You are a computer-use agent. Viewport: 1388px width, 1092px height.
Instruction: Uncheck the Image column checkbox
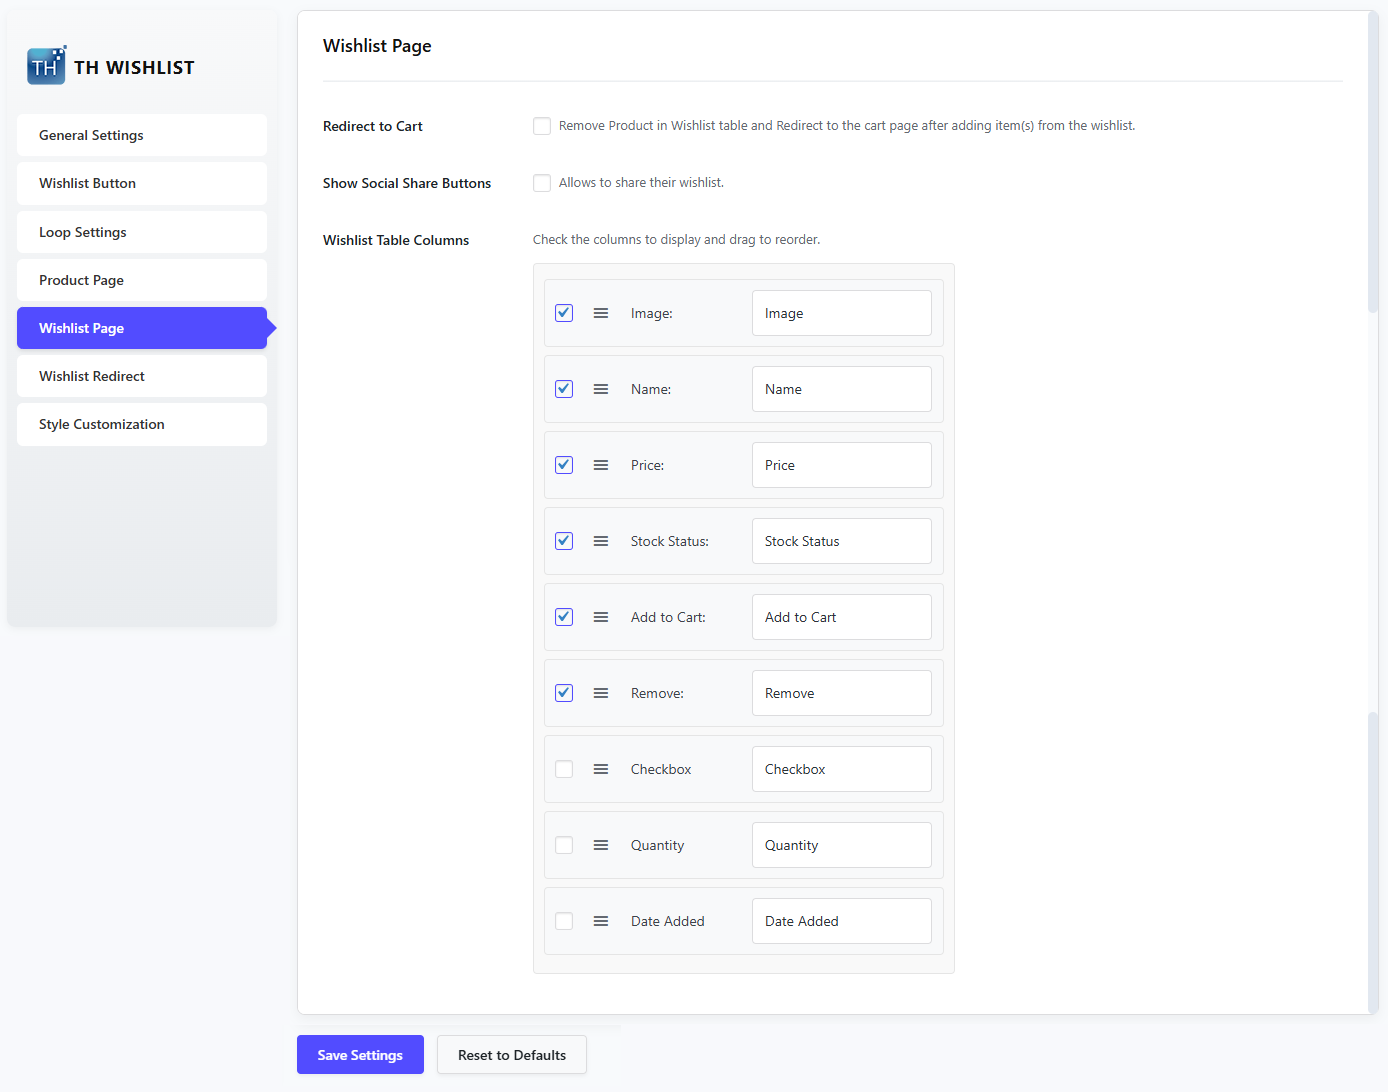(564, 313)
